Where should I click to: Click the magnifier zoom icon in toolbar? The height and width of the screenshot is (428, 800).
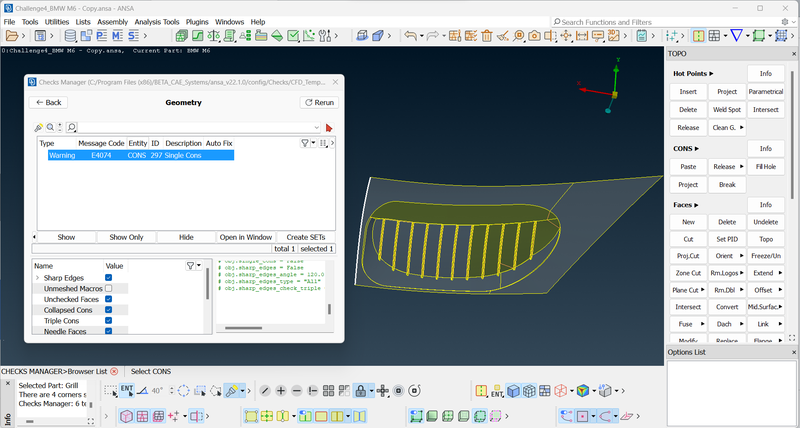click(x=518, y=36)
